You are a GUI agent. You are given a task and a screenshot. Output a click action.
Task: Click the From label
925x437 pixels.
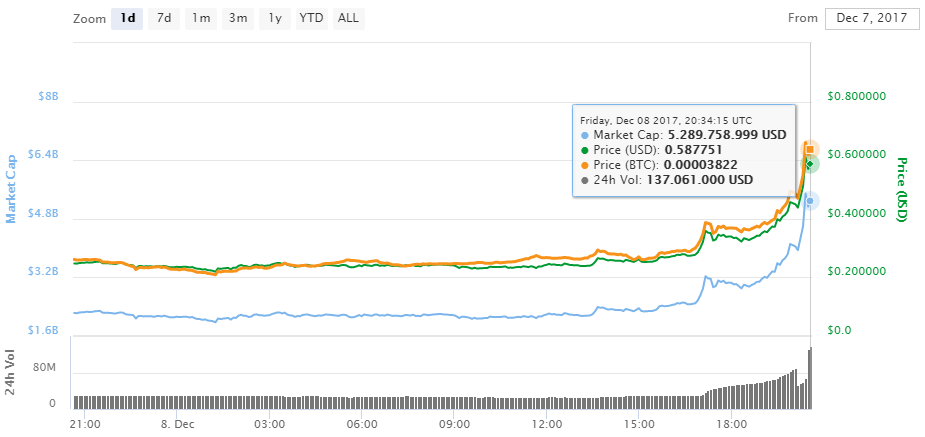pos(803,18)
